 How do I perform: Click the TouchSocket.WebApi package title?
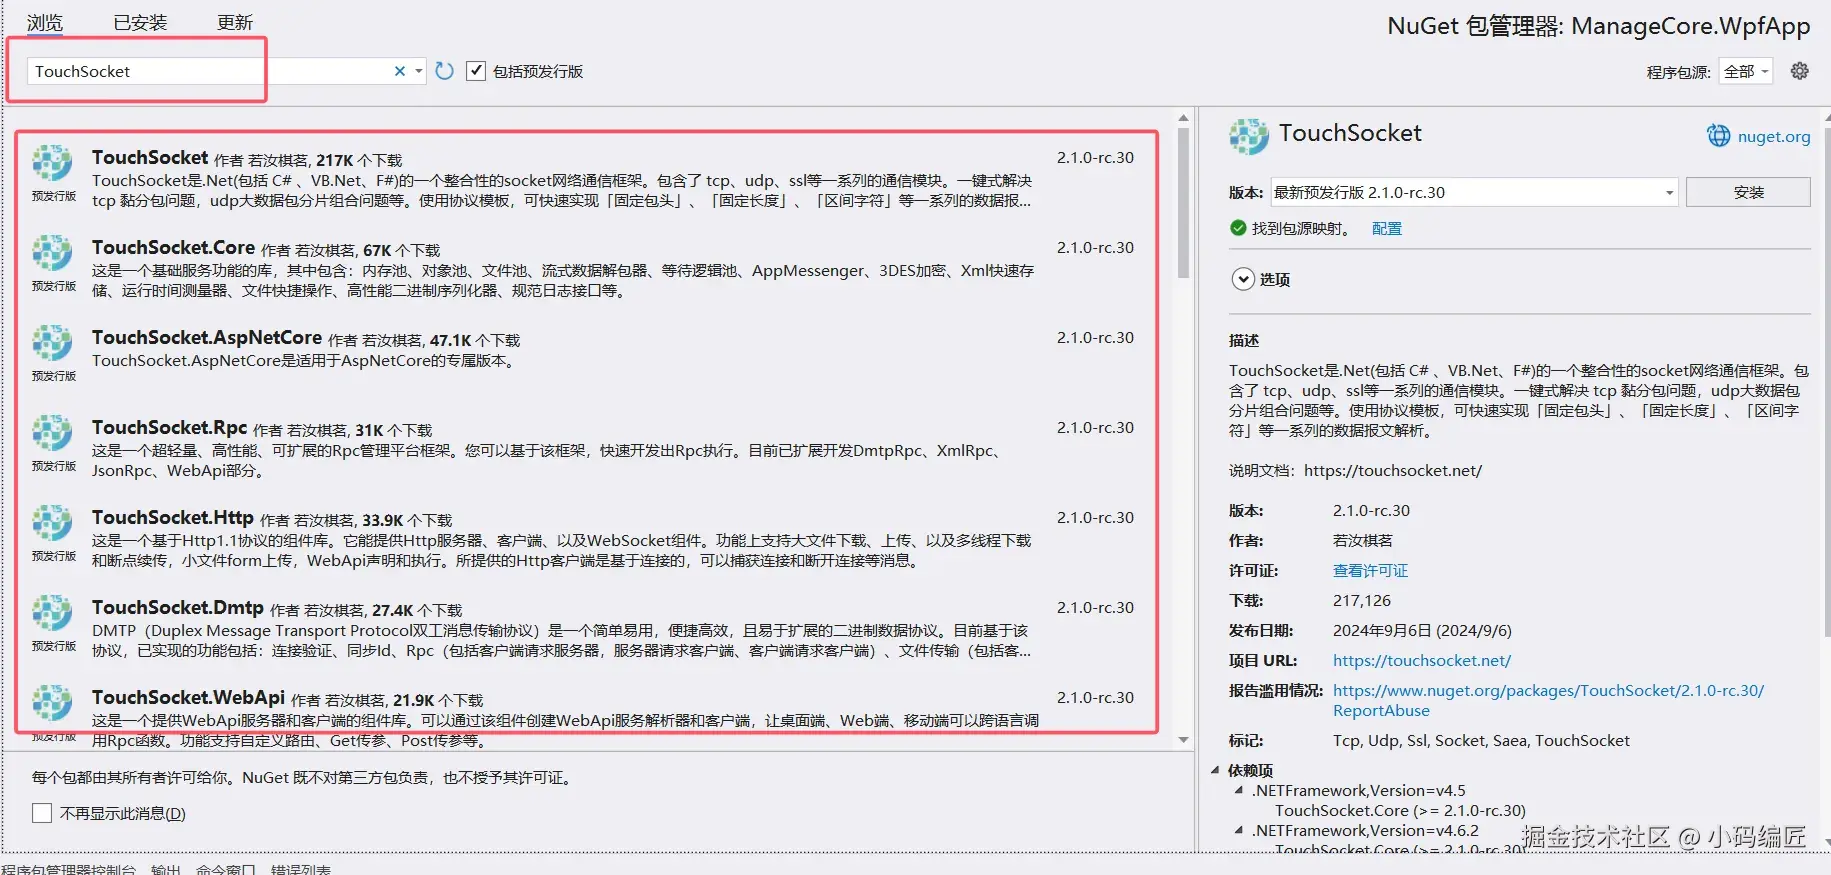(x=188, y=697)
